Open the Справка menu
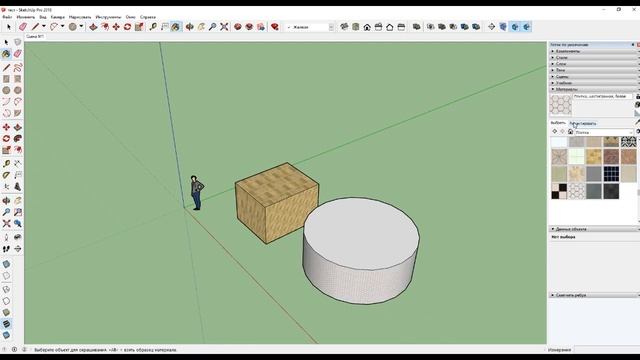The image size is (640, 360). (148, 17)
